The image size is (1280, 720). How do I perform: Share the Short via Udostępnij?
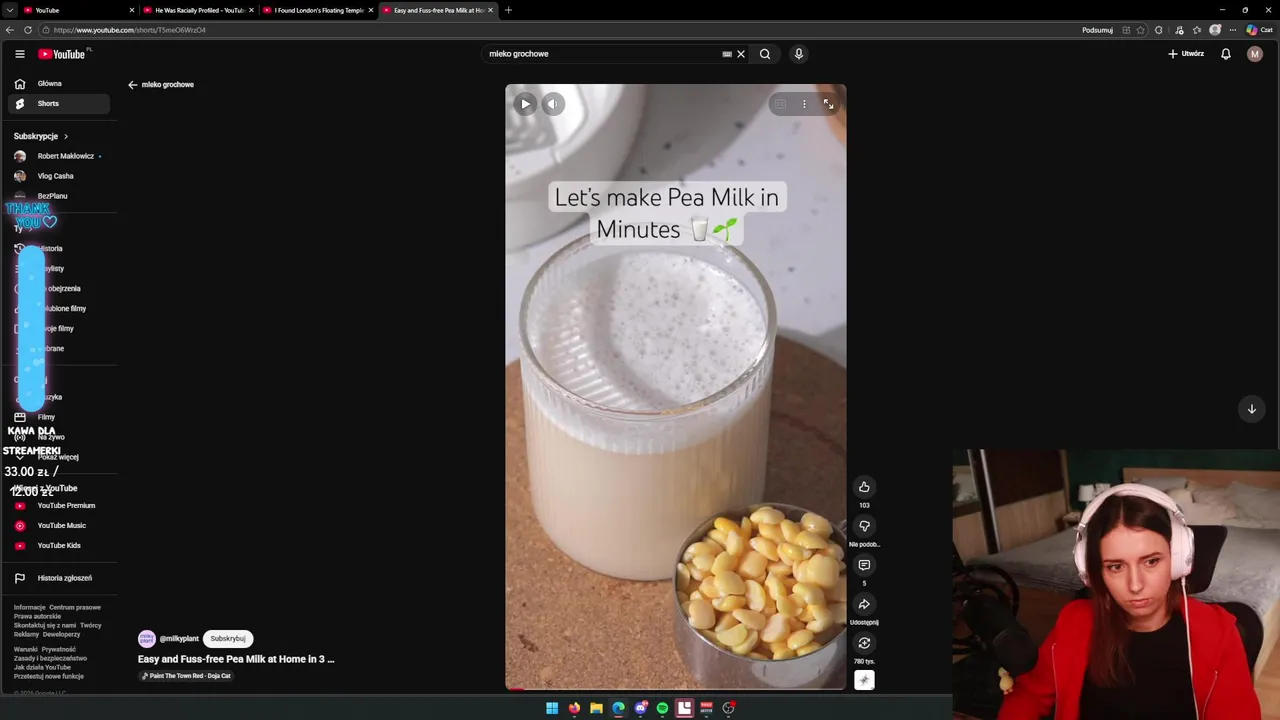pos(864,604)
